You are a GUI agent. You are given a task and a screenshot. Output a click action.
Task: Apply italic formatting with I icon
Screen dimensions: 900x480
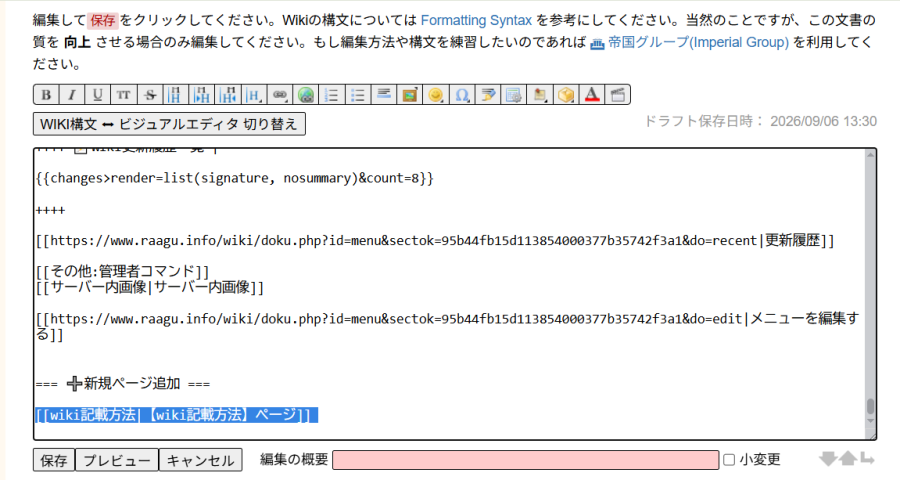point(72,95)
